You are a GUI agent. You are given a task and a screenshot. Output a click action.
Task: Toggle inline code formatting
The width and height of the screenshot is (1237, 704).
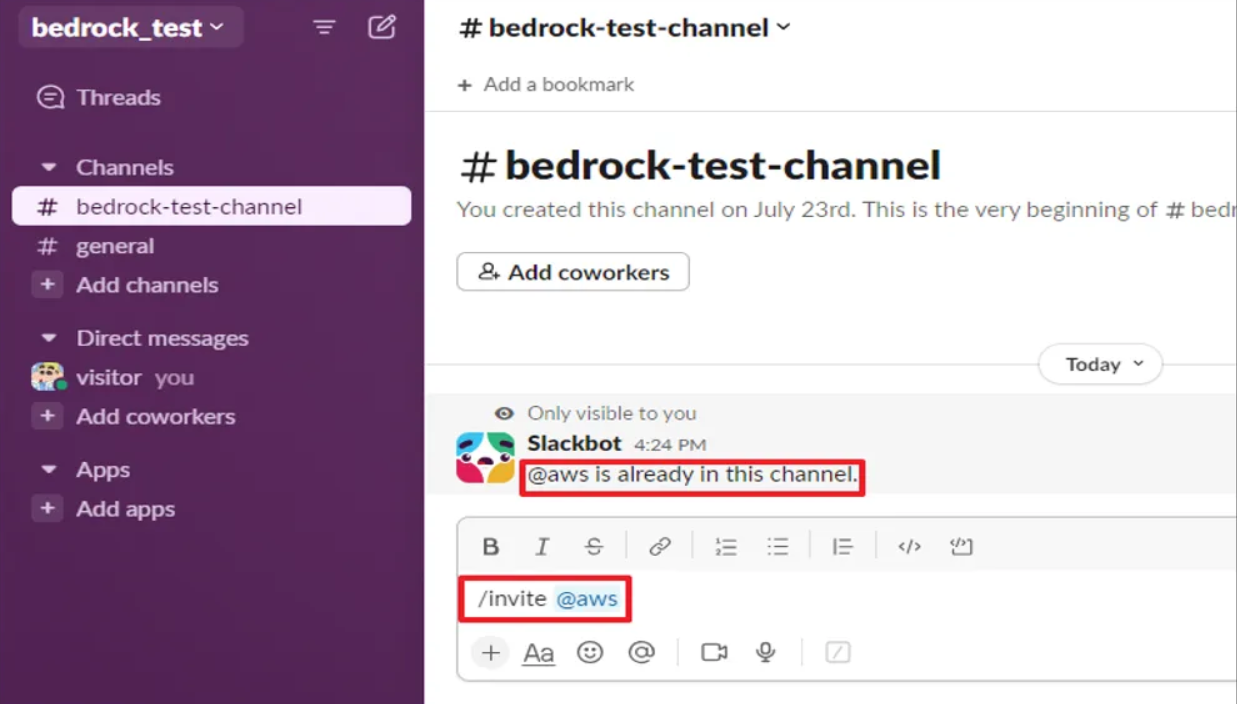point(909,546)
